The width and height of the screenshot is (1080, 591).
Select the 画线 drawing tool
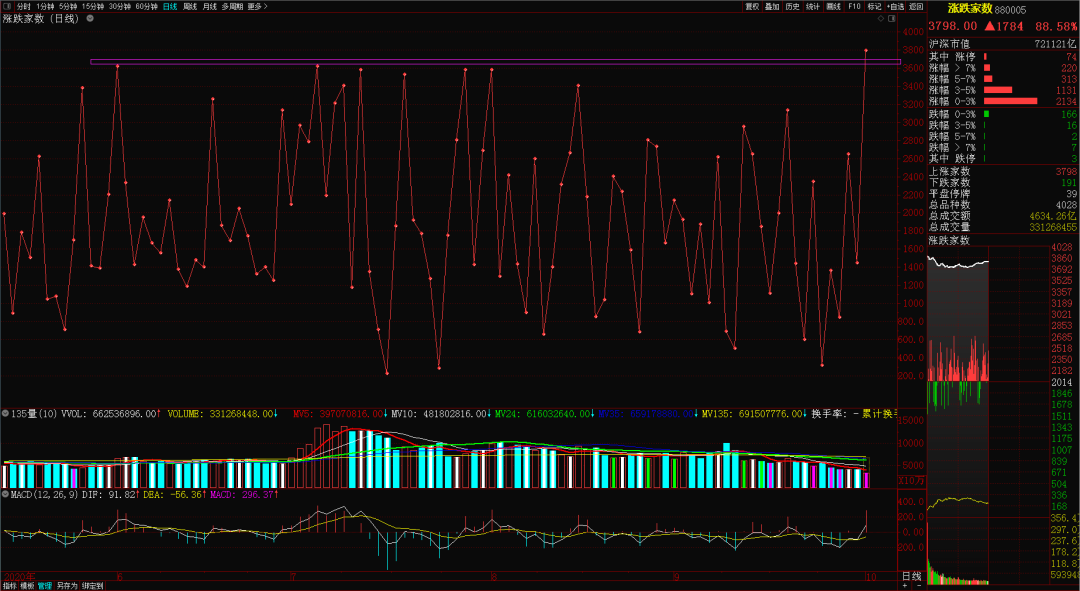pos(833,6)
